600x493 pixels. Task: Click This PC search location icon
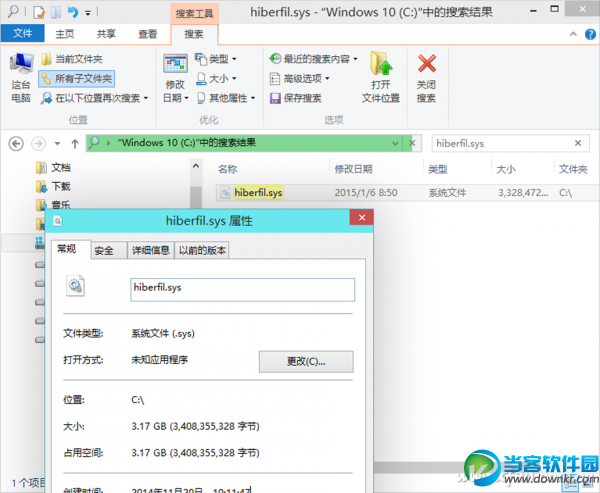click(21, 78)
